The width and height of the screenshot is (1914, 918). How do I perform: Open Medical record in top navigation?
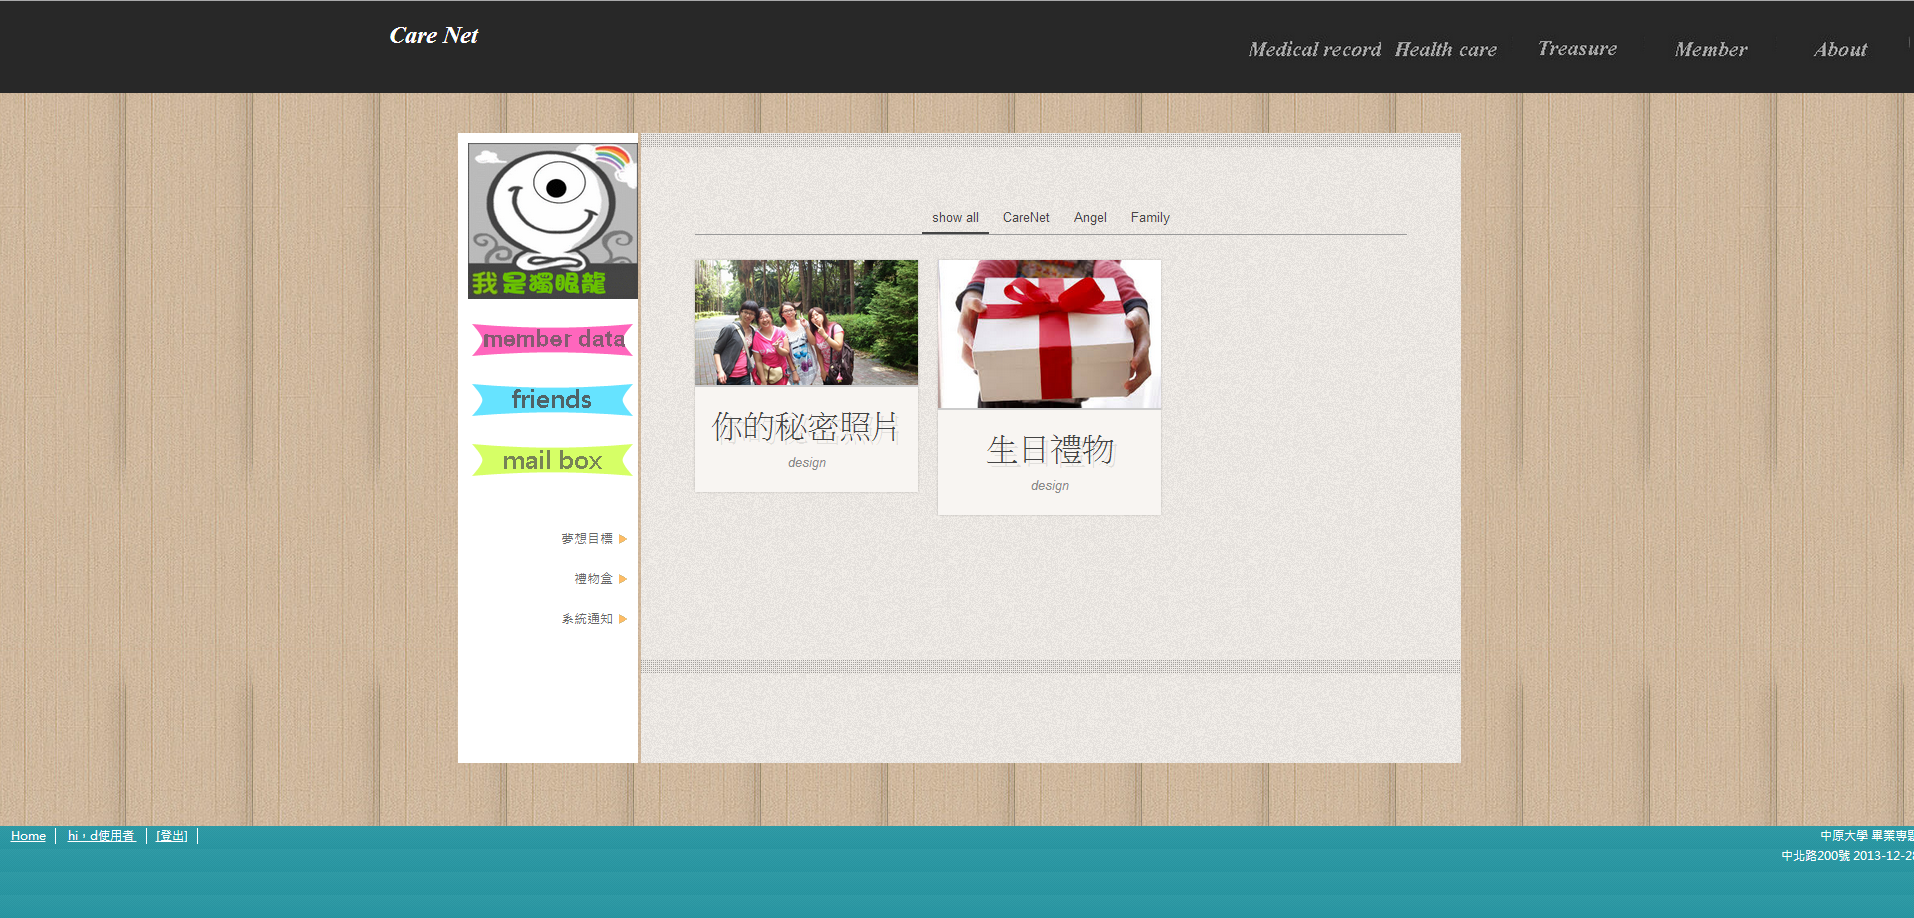1314,50
